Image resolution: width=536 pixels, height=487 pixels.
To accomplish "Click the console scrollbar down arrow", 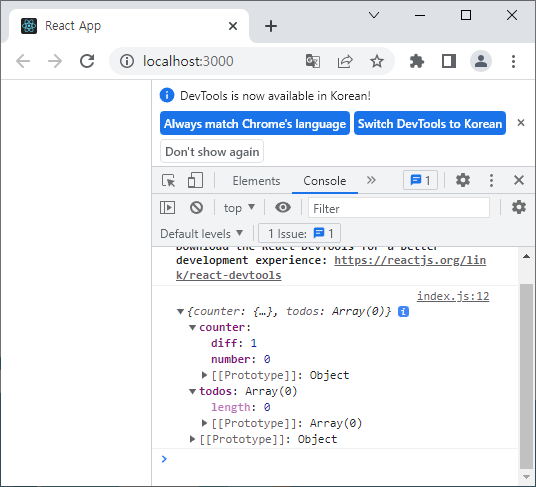I will (x=526, y=477).
